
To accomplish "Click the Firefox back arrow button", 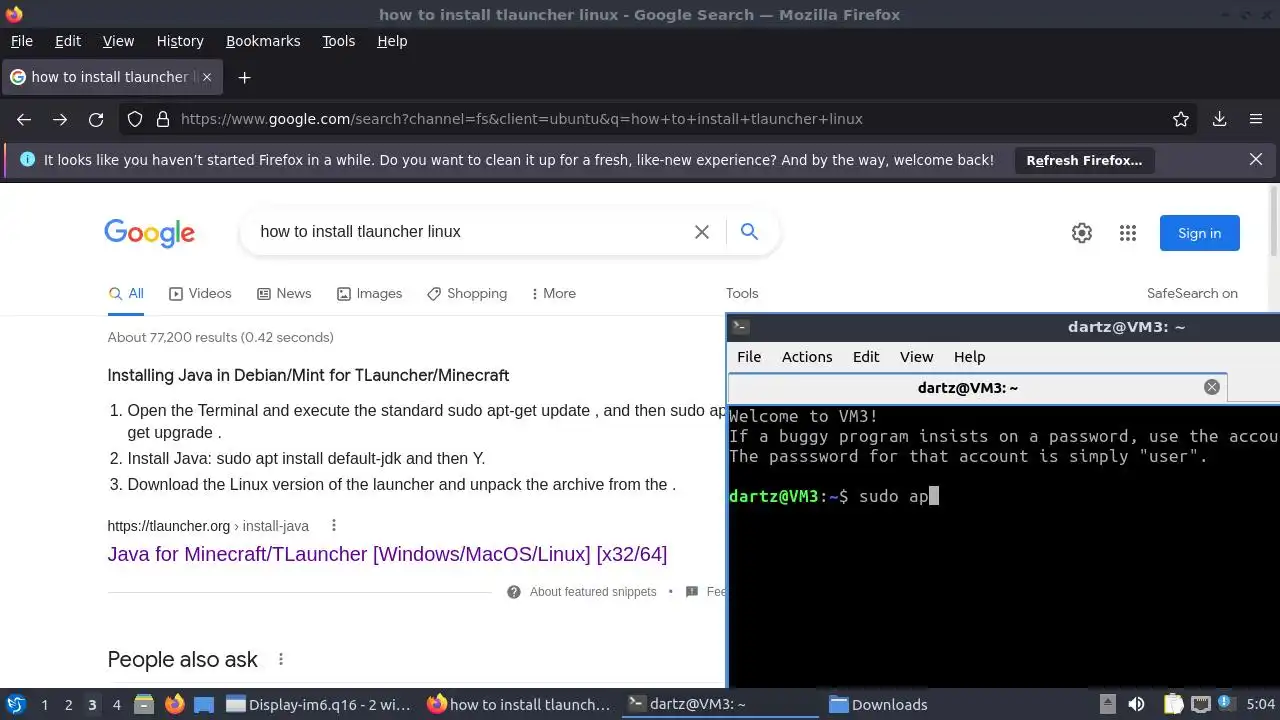I will pos(24,119).
